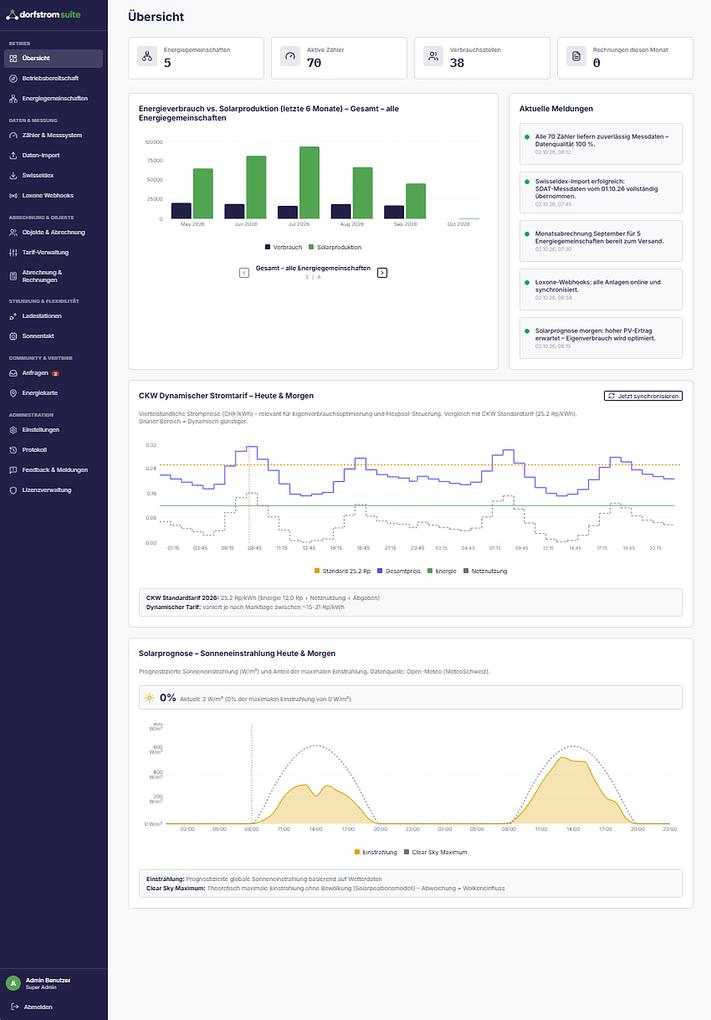Open Zähler & Messsystem page
Image resolution: width=711 pixels, height=1020 pixels.
coord(53,135)
